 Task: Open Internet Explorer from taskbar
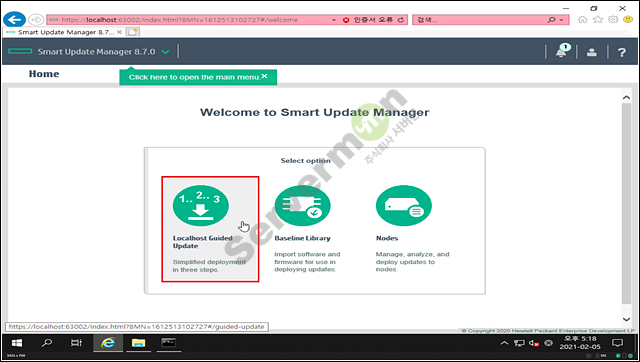click(x=108, y=343)
